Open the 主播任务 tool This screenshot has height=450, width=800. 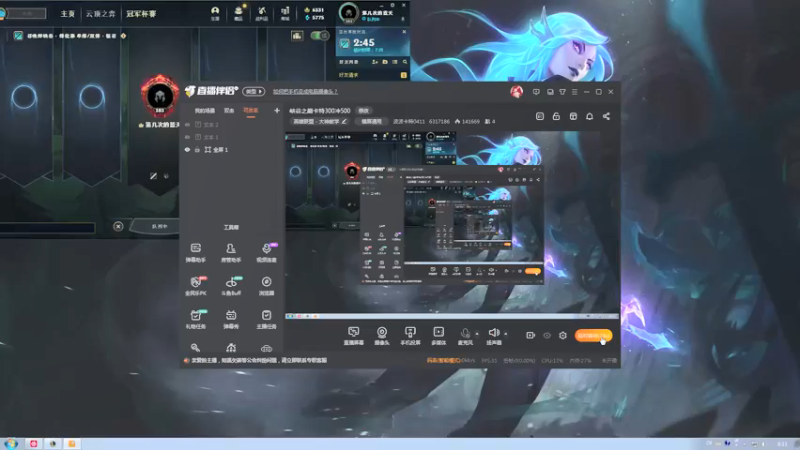pos(266,319)
